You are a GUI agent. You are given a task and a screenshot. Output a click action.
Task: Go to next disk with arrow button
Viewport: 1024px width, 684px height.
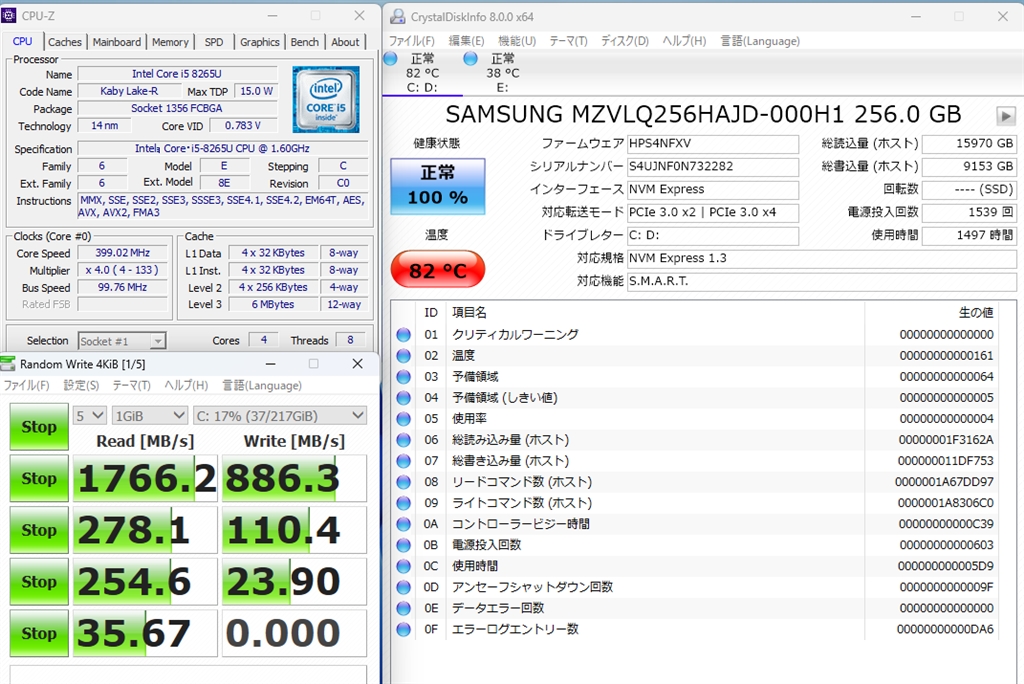(1005, 116)
